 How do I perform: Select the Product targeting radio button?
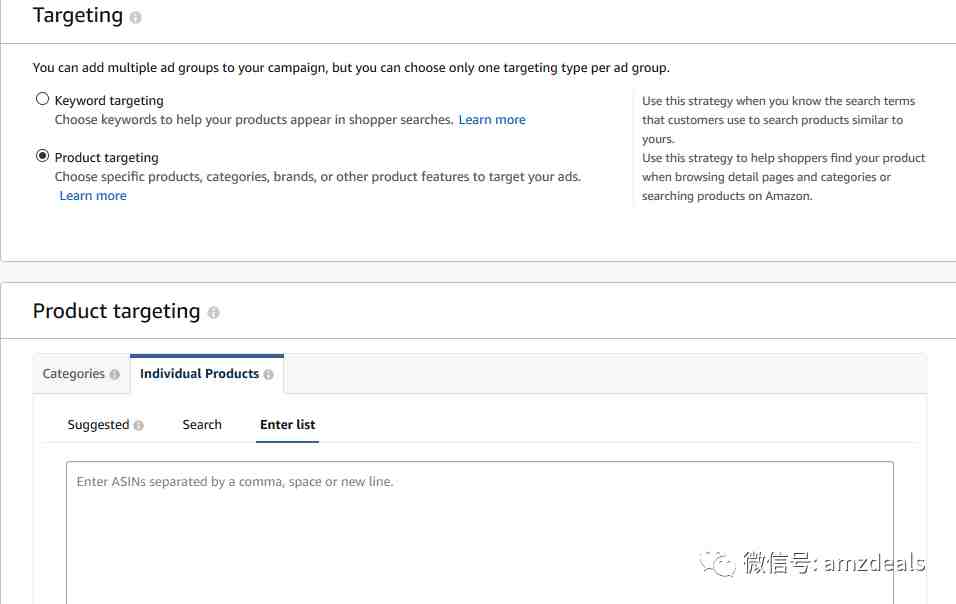pos(42,156)
